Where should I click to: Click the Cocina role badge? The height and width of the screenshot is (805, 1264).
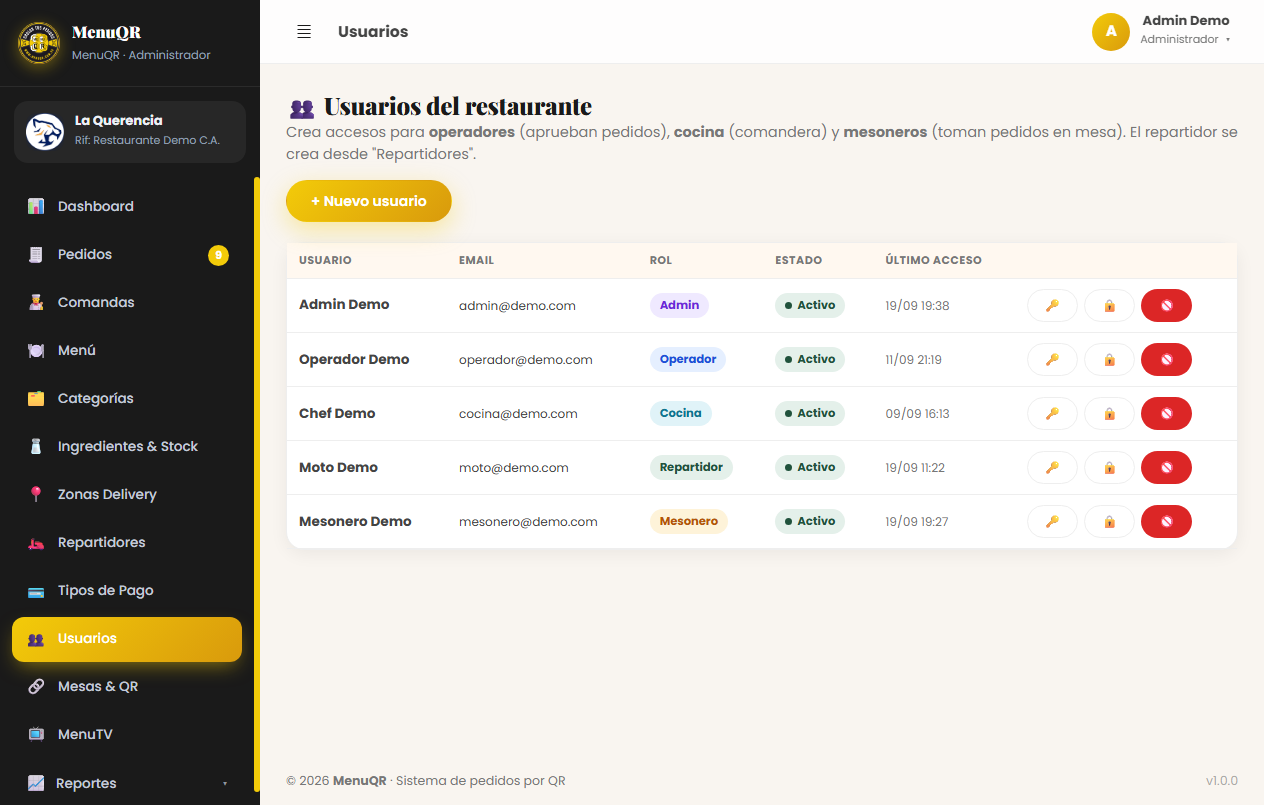pos(681,413)
